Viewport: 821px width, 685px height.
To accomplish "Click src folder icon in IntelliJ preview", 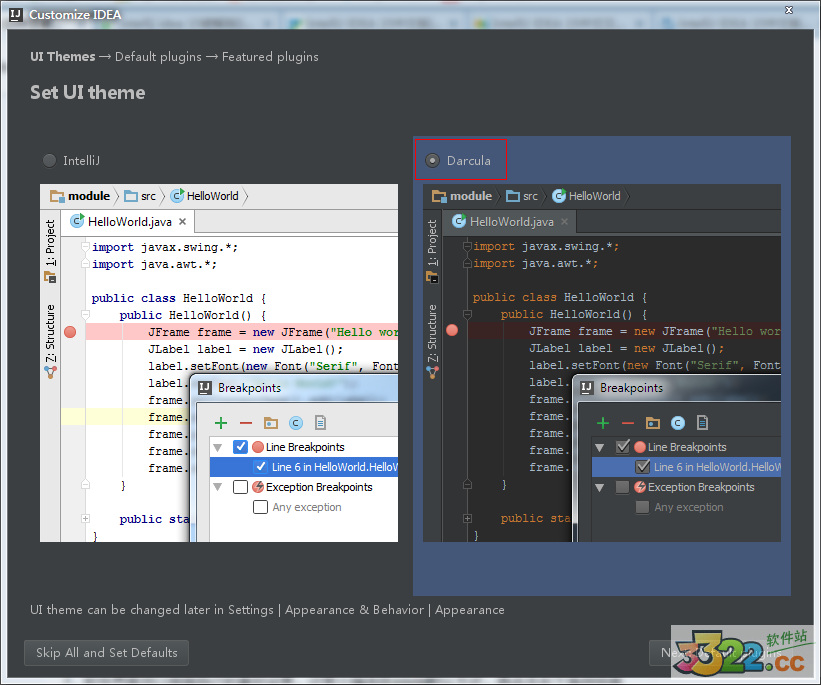I will click(x=130, y=196).
